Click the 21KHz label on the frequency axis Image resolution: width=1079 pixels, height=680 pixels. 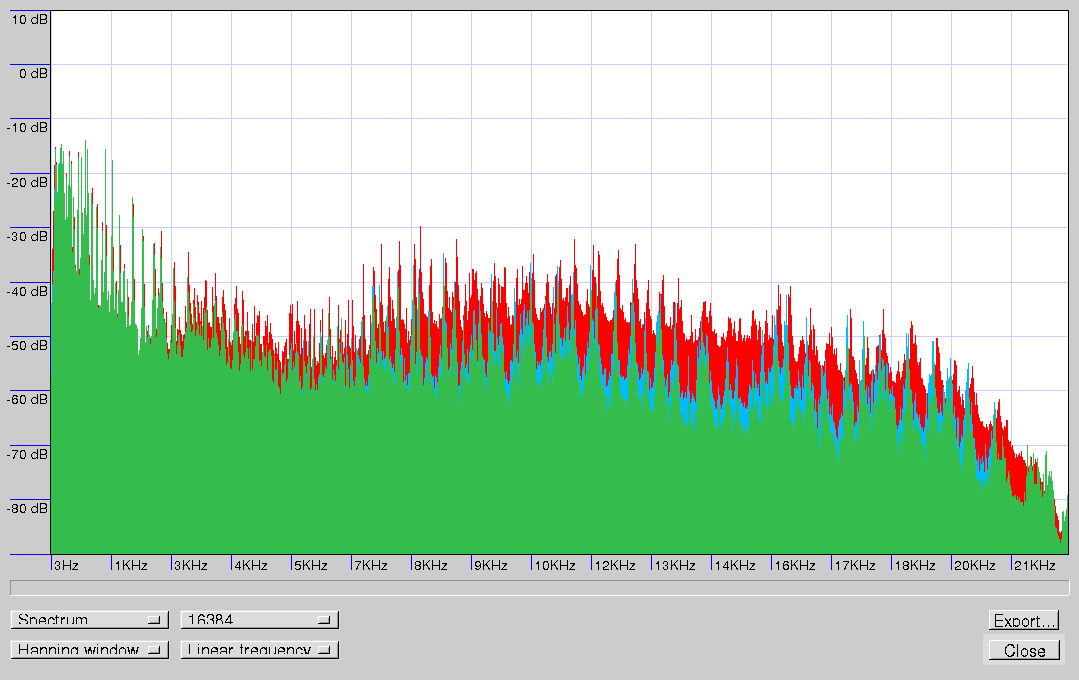coord(1035,565)
